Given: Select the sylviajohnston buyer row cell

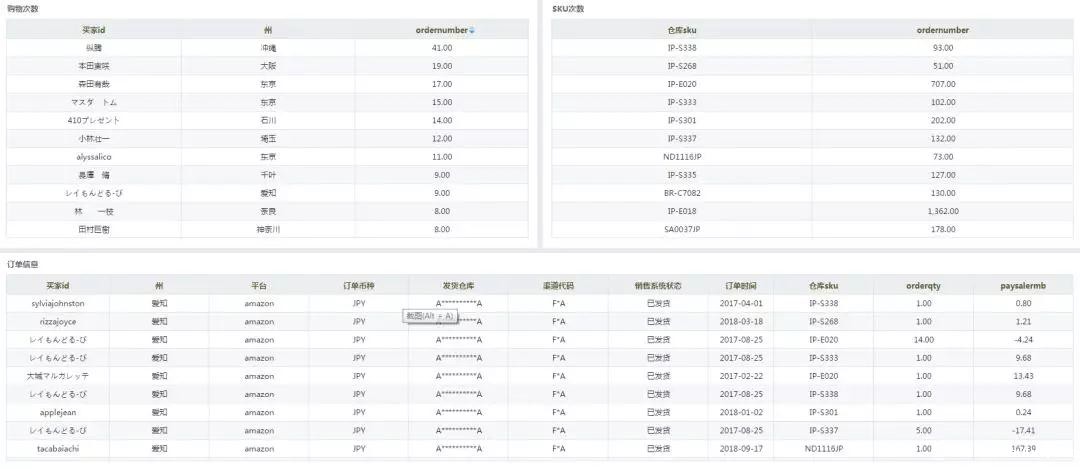Looking at the screenshot, I should (x=58, y=303).
